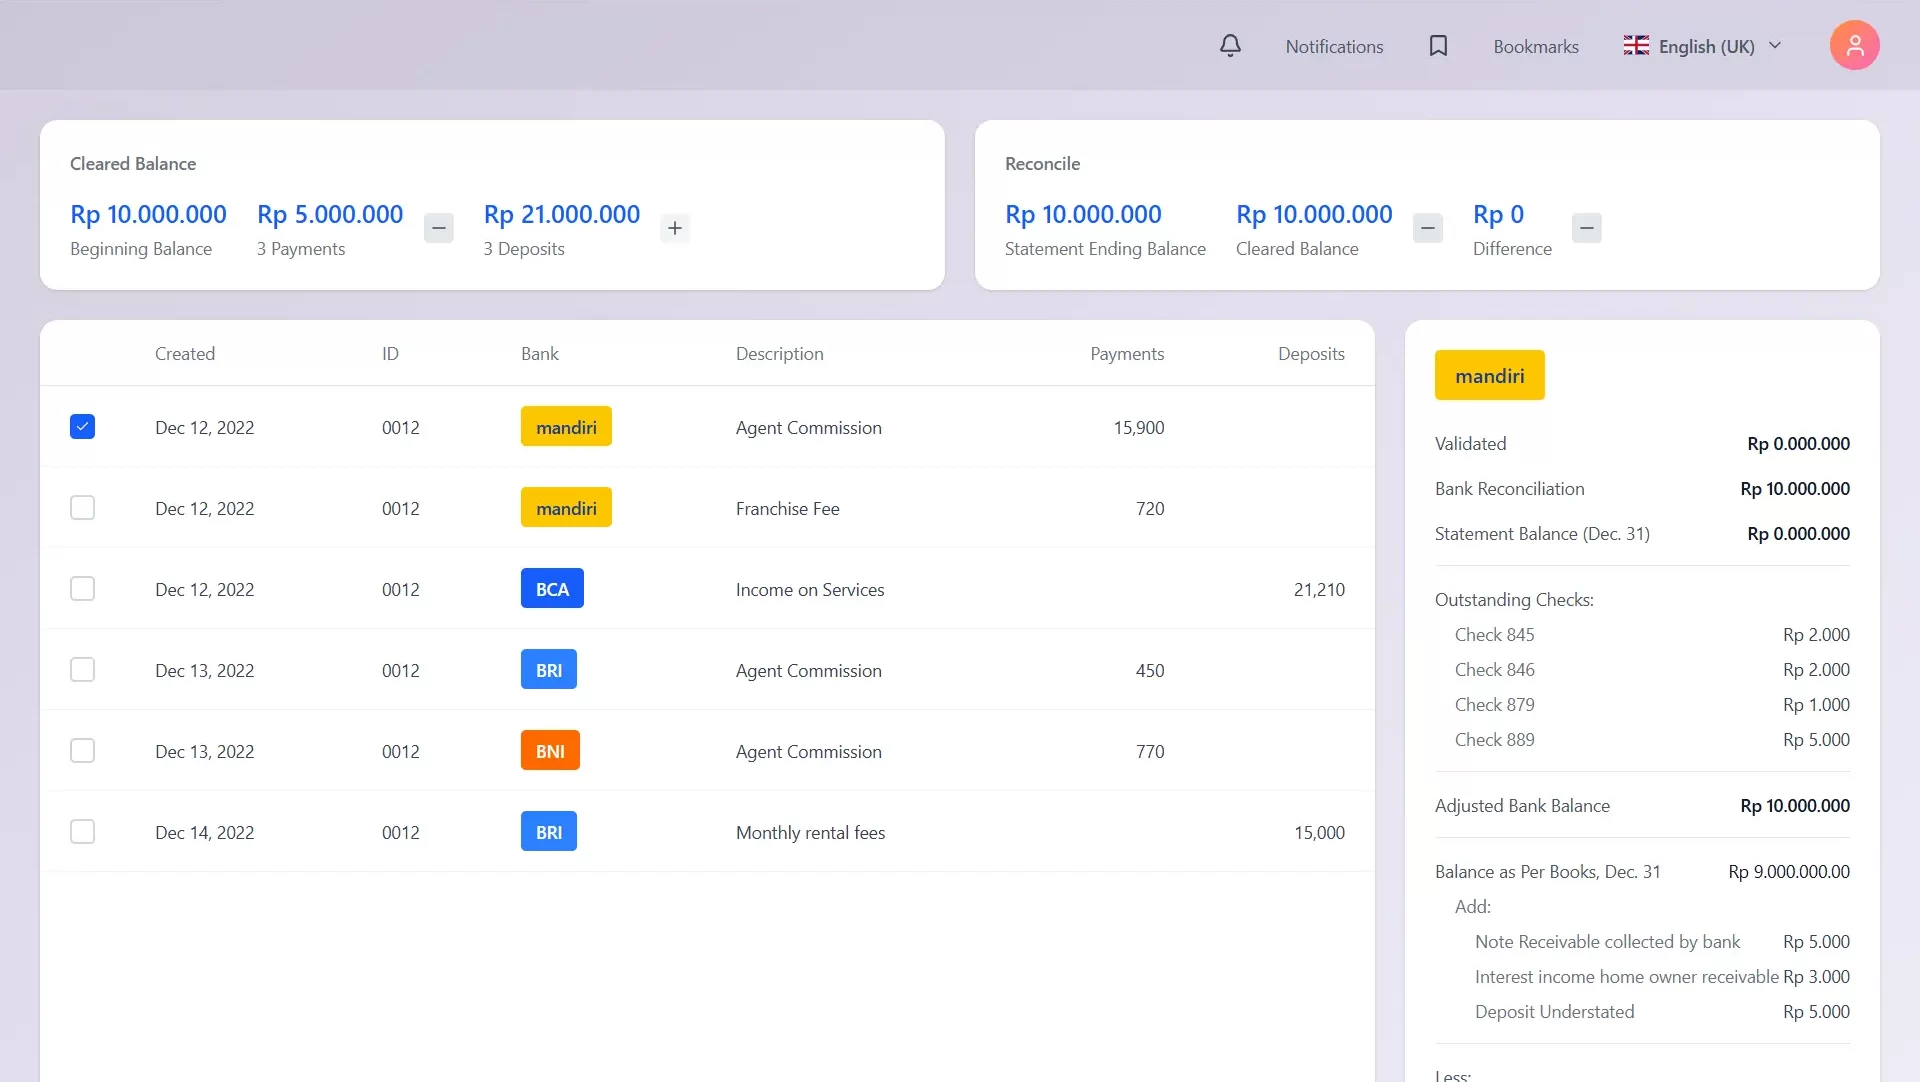
Task: Check the Franchise Fee row checkbox
Action: point(82,508)
